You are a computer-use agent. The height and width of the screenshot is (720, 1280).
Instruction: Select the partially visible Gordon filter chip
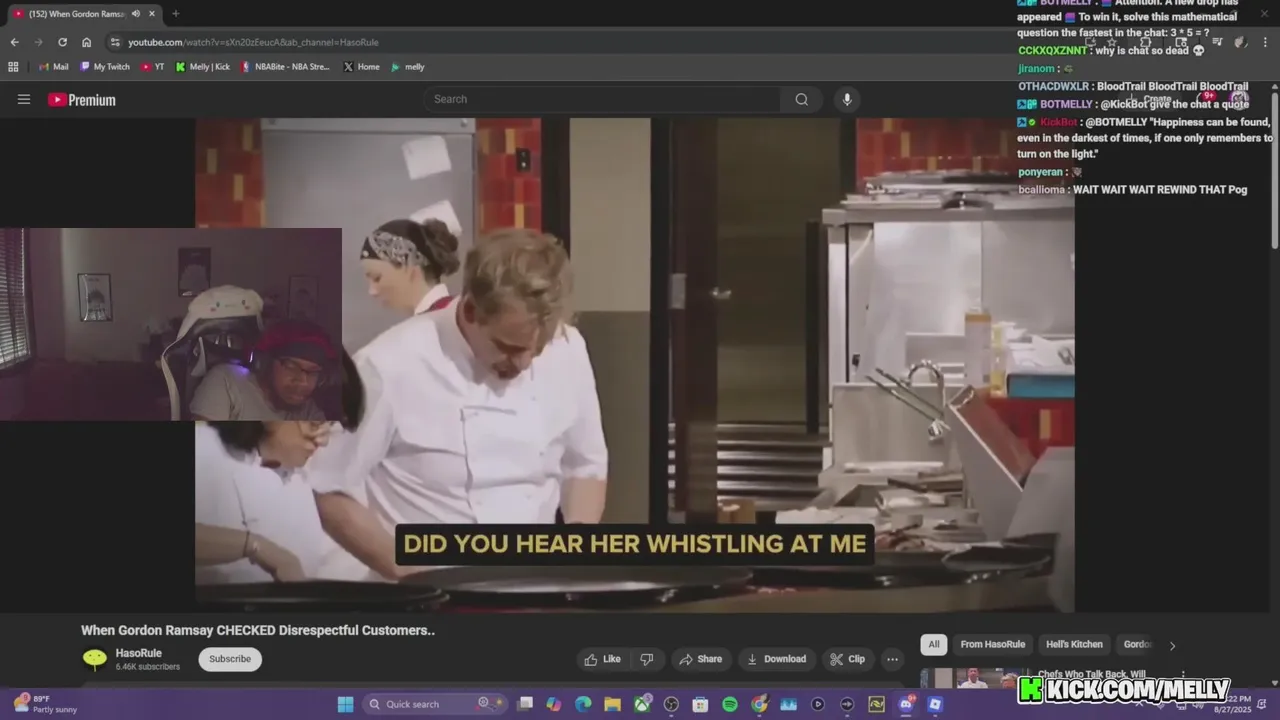point(1137,644)
